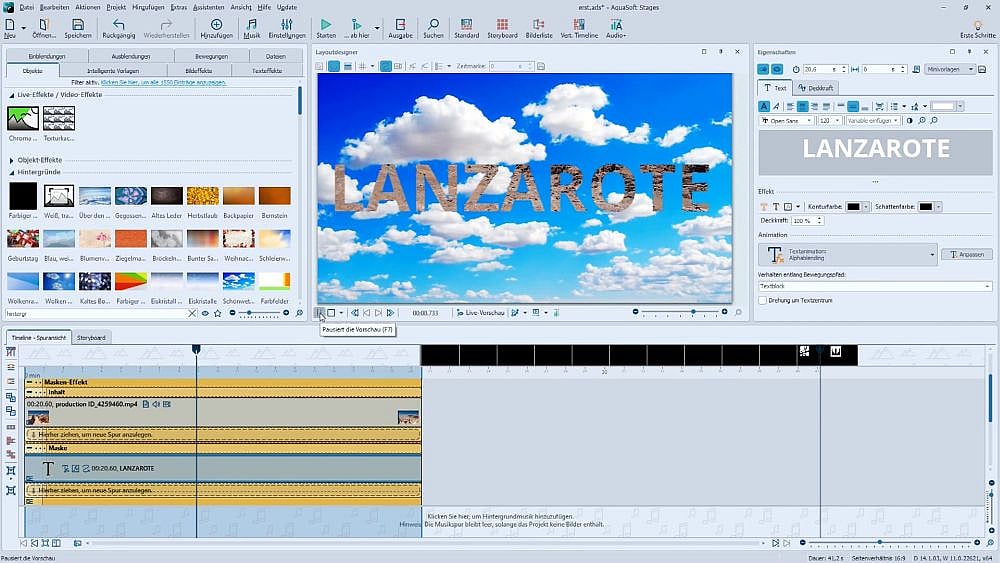Open the Extras menu
Viewport: 1000px width, 563px height.
[179, 7]
